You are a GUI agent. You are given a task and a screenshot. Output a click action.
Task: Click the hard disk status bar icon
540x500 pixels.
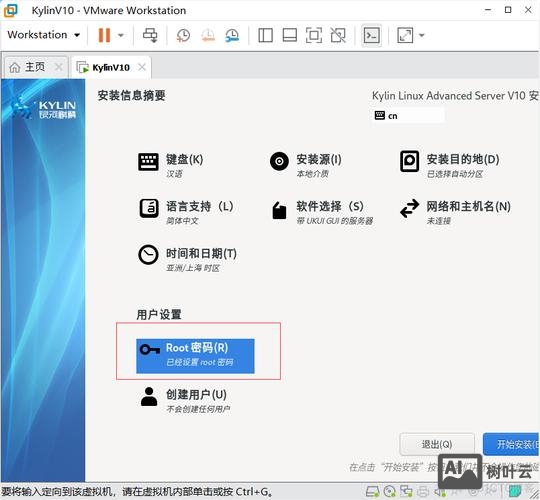pyautogui.click(x=372, y=491)
